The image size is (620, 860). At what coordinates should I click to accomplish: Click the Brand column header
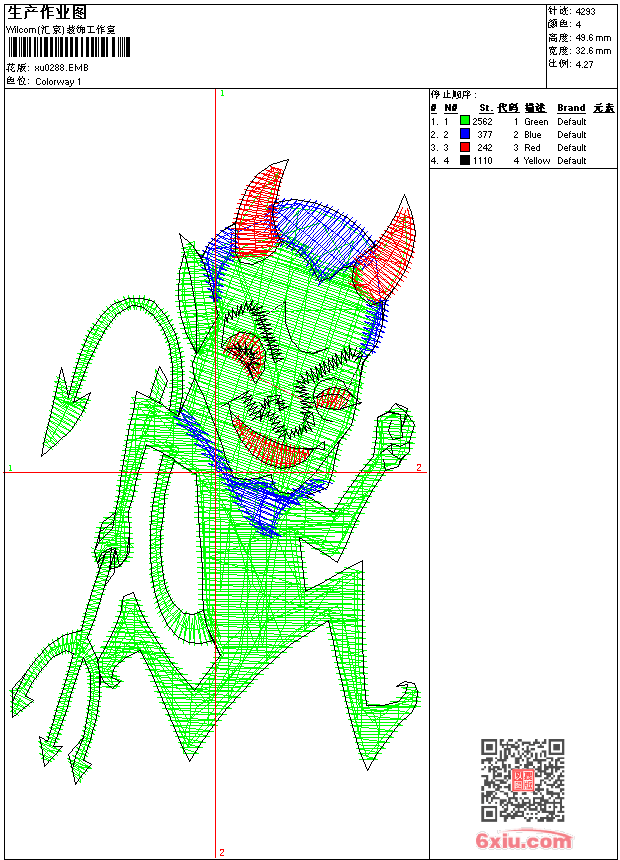click(571, 108)
